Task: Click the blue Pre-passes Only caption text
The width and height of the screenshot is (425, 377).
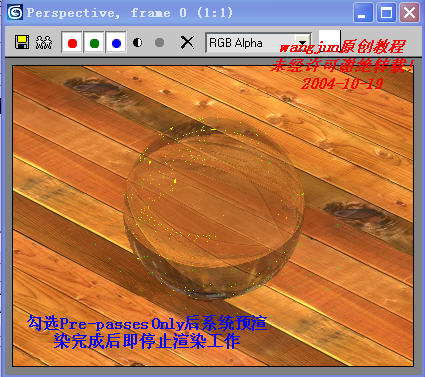Action: click(x=147, y=332)
